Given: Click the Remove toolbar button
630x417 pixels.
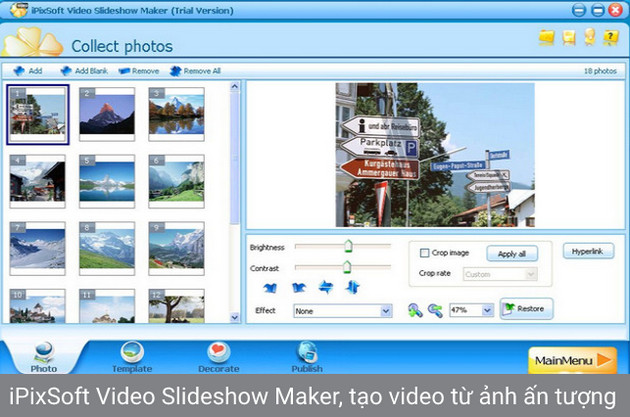Looking at the screenshot, I should coord(139,71).
